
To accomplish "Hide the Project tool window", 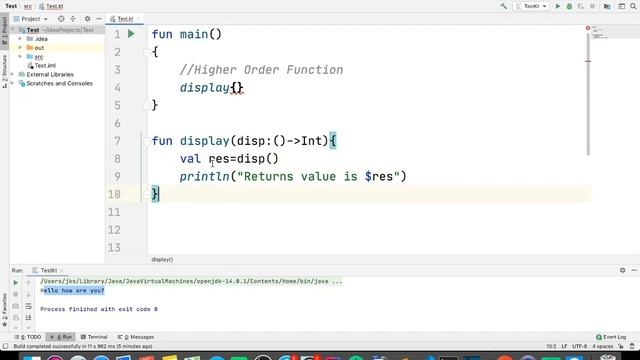I will tap(99, 19).
